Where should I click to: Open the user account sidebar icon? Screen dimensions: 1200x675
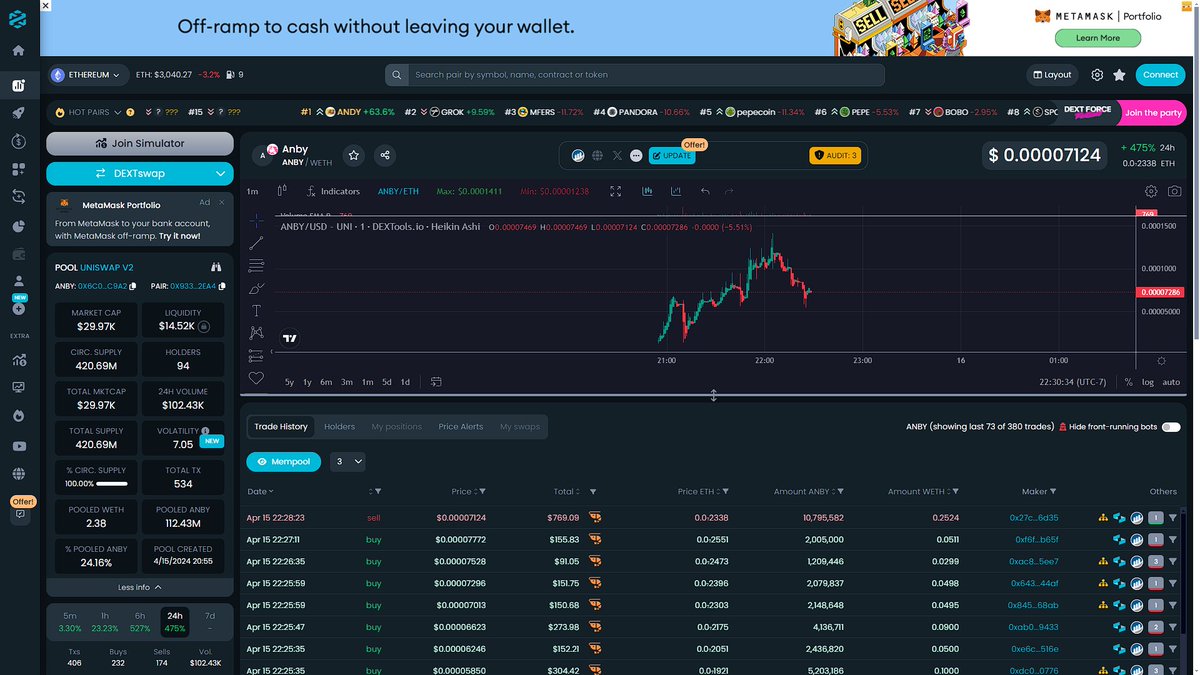coord(19,282)
